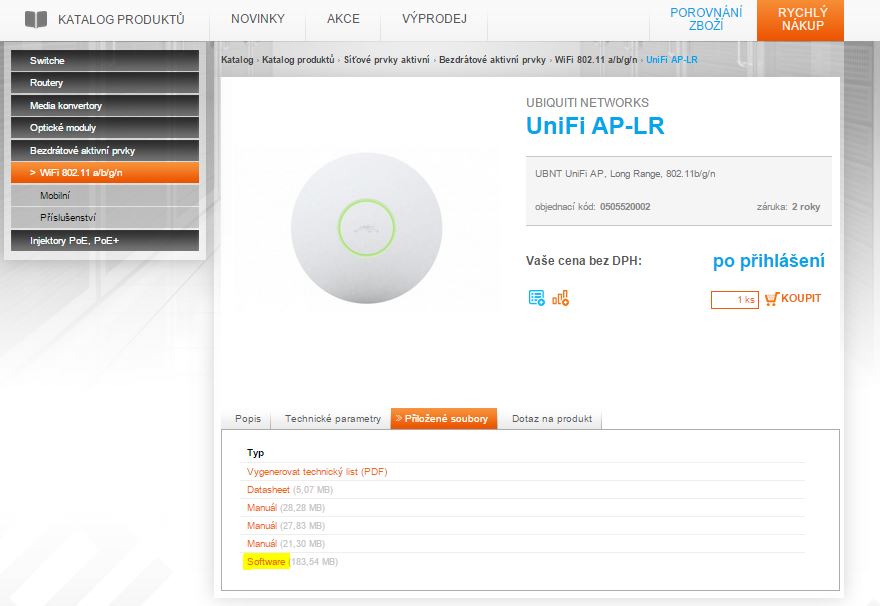The width and height of the screenshot is (880, 606).
Task: Click UniFi AP-LR breadcrumb
Action: [x=672, y=59]
